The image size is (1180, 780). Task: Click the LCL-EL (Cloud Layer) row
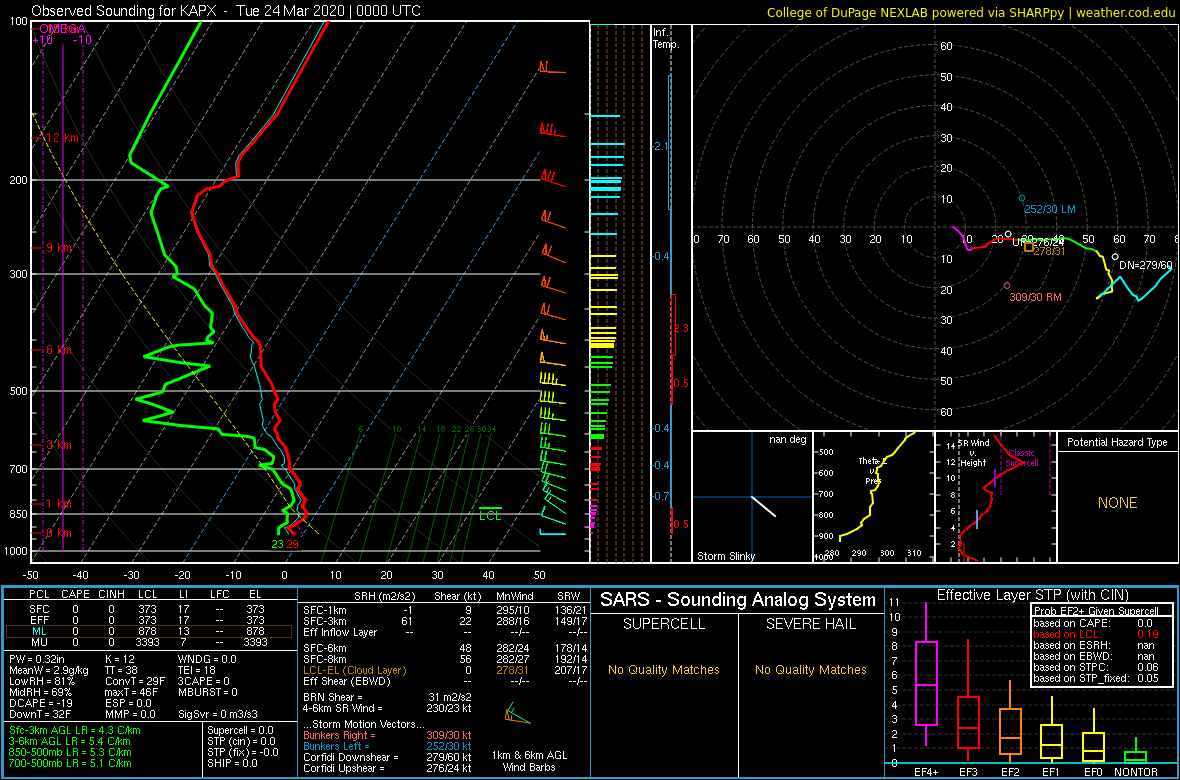coord(444,670)
